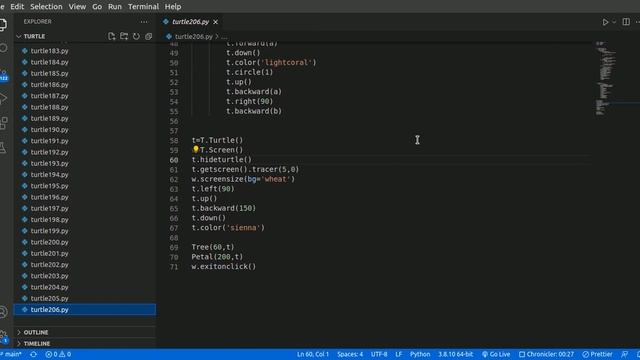Viewport: 640px width, 360px height.
Task: Click the minimap code overview
Action: [x=605, y=78]
